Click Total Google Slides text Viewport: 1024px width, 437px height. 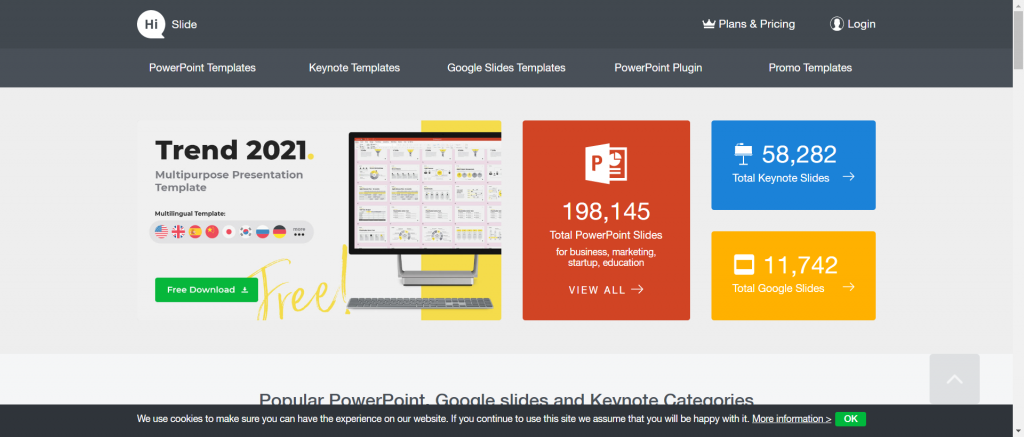pos(778,288)
